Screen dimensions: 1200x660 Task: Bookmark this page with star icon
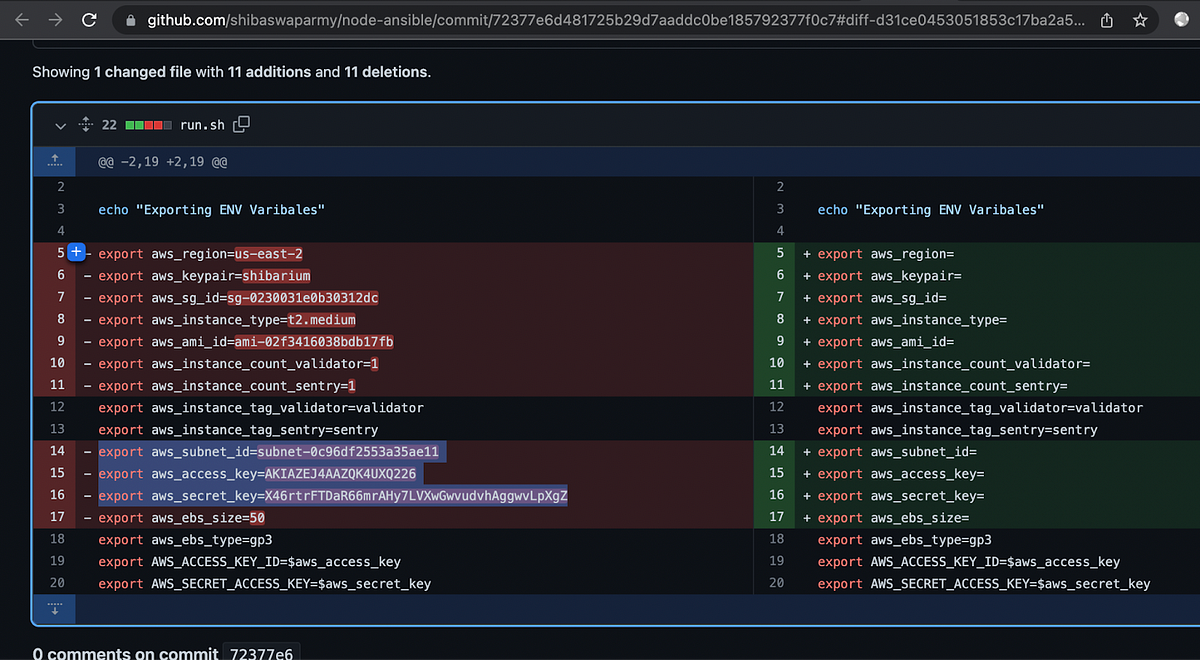1140,20
